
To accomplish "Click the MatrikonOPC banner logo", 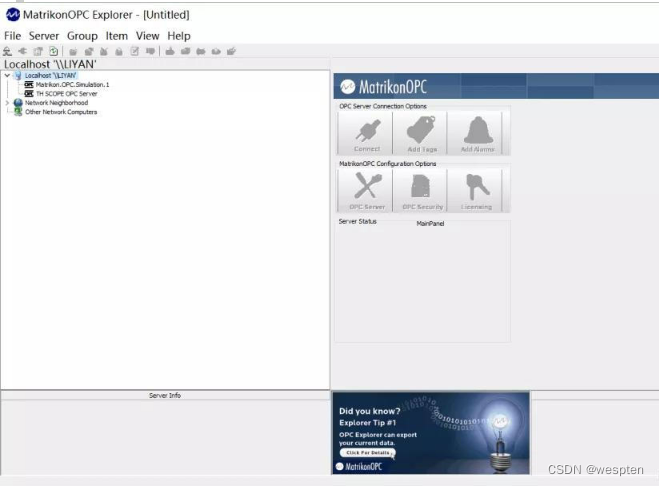I will (x=383, y=87).
